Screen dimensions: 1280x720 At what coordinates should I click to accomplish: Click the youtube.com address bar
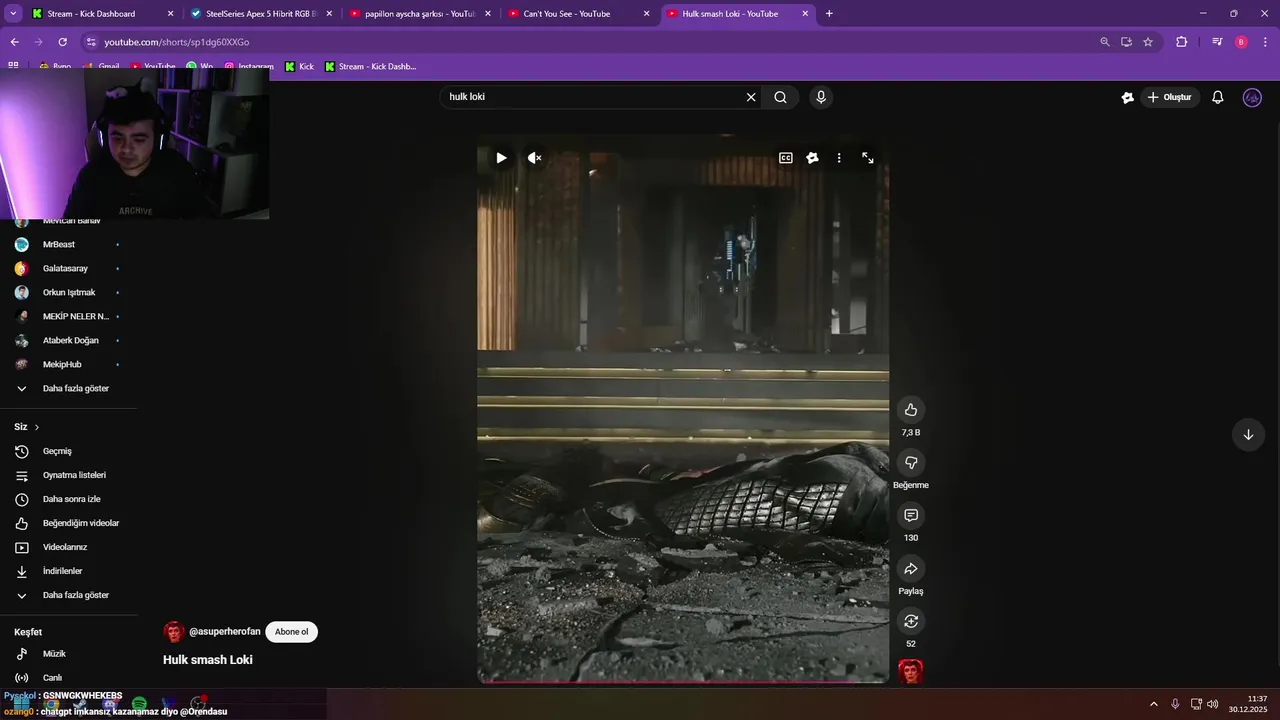coord(590,42)
